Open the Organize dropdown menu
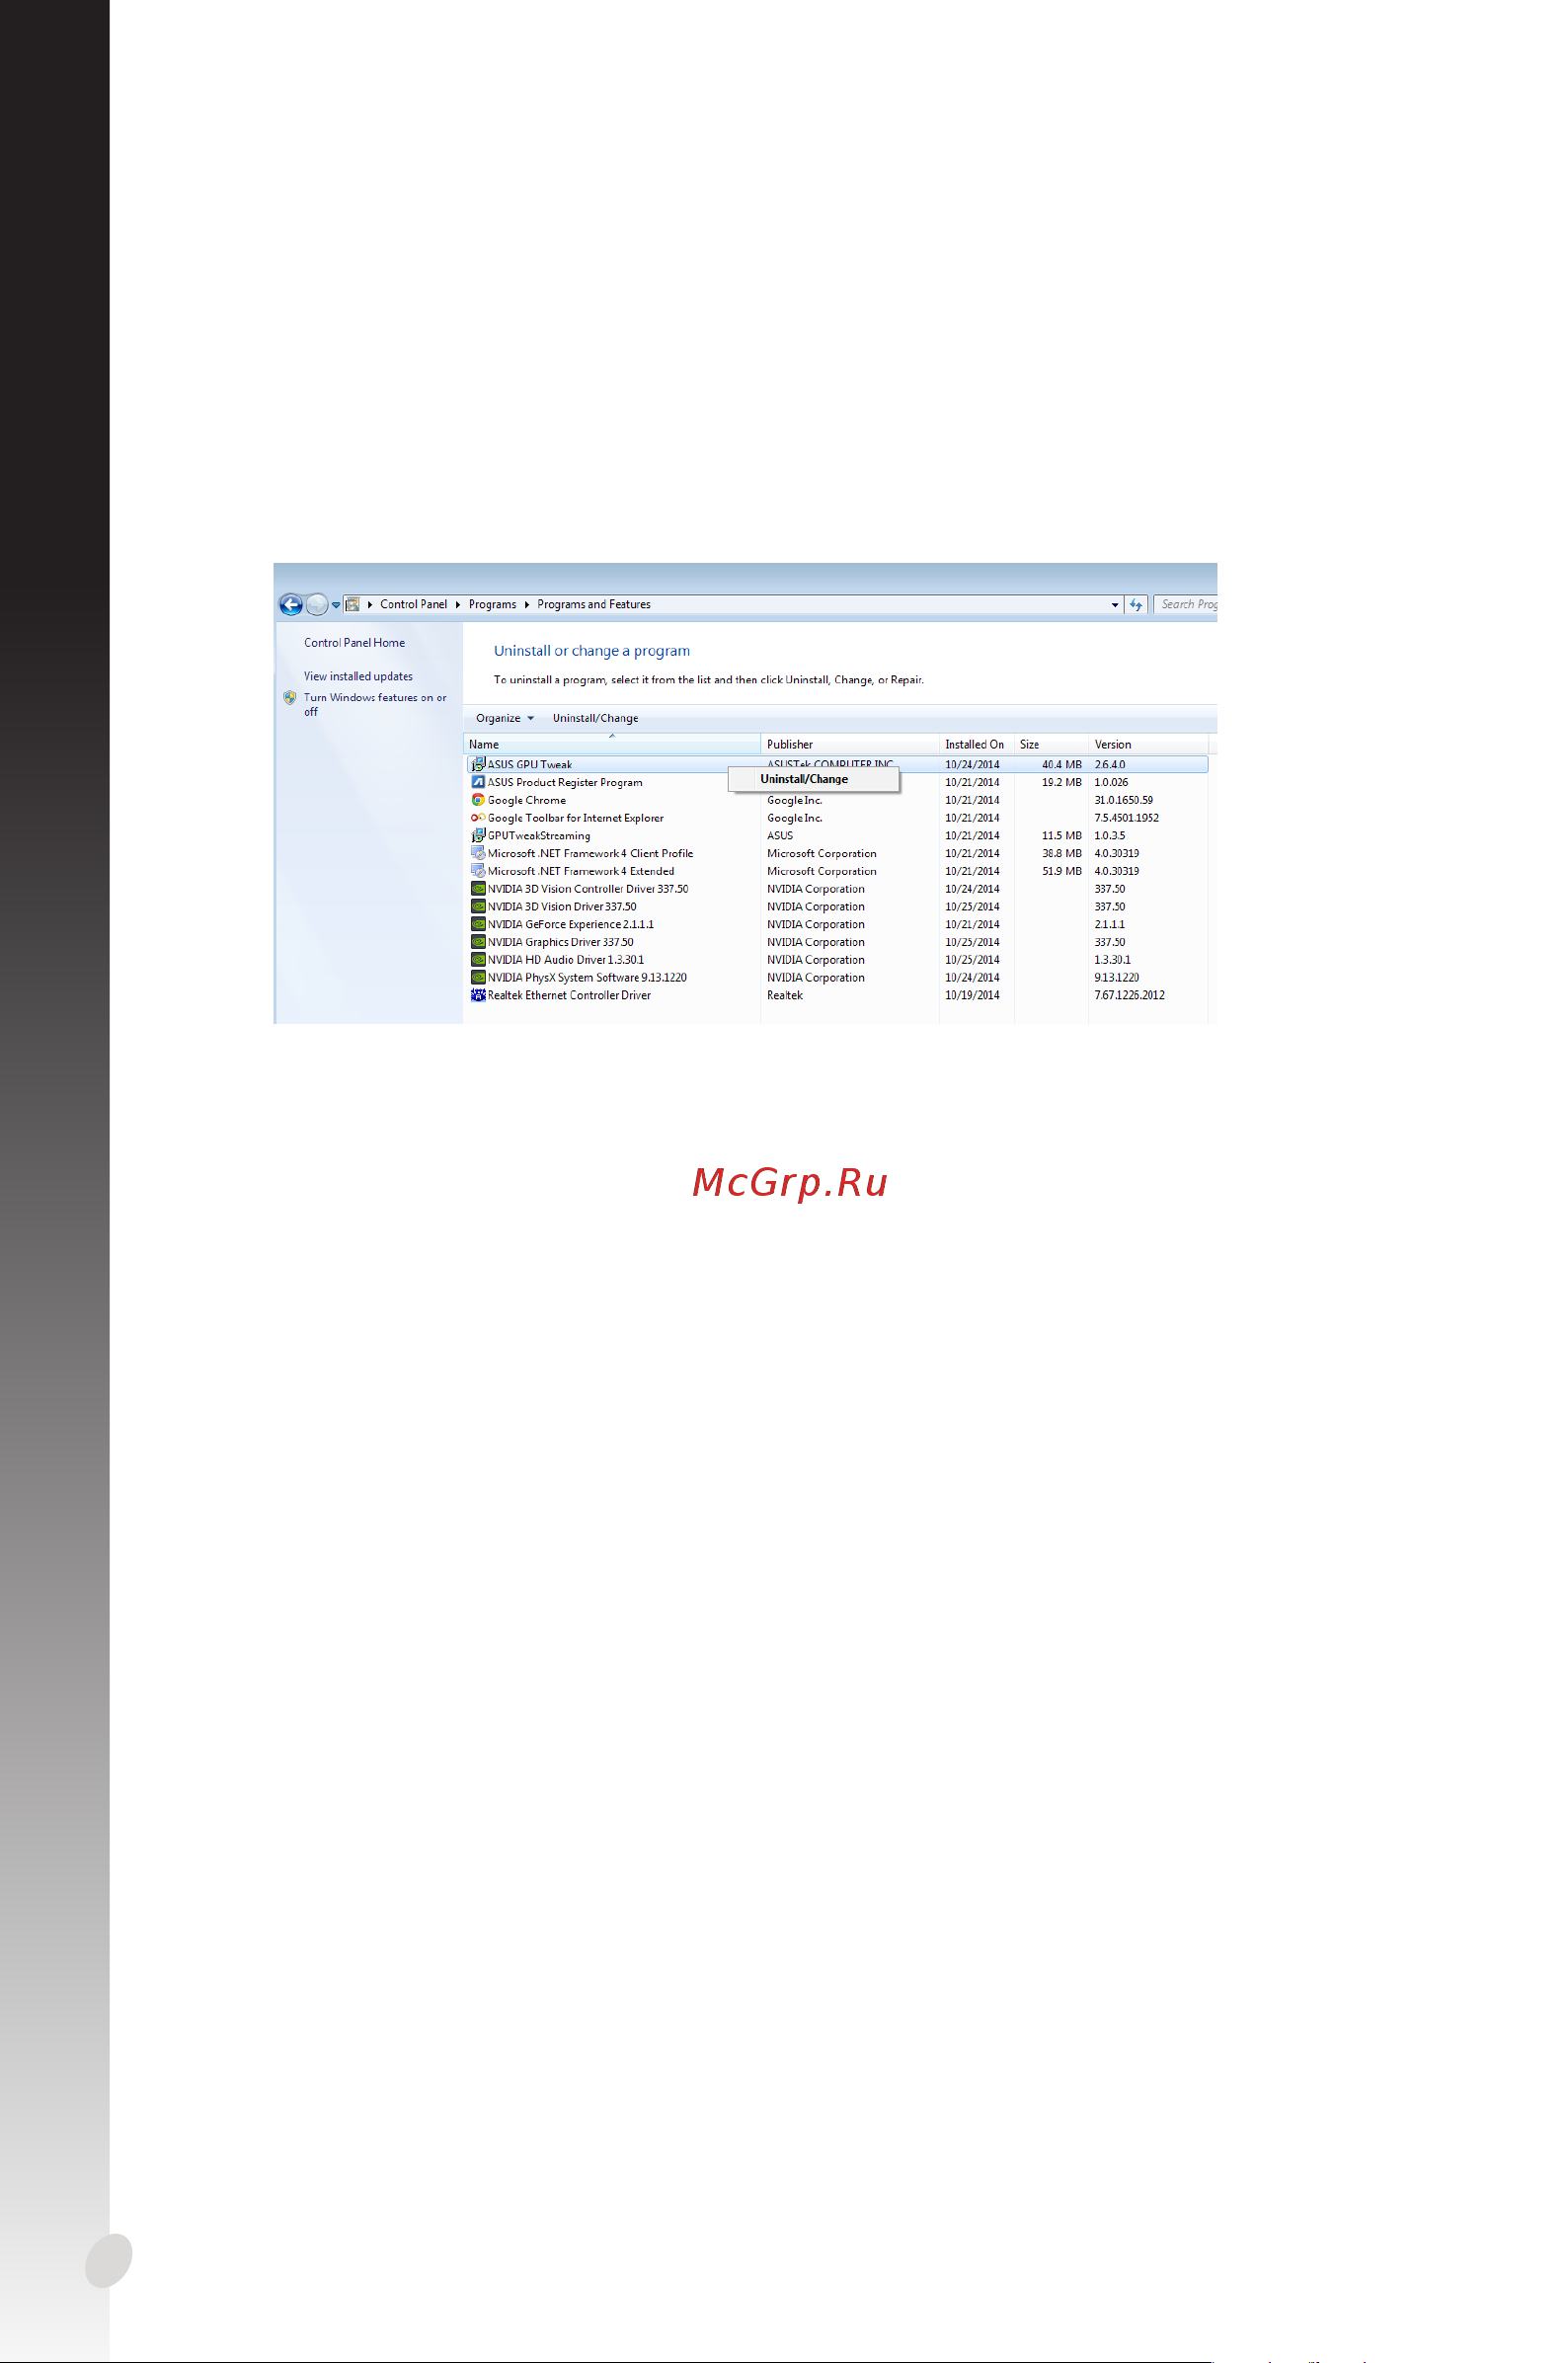Image resolution: width=1568 pixels, height=2363 pixels. tap(505, 718)
